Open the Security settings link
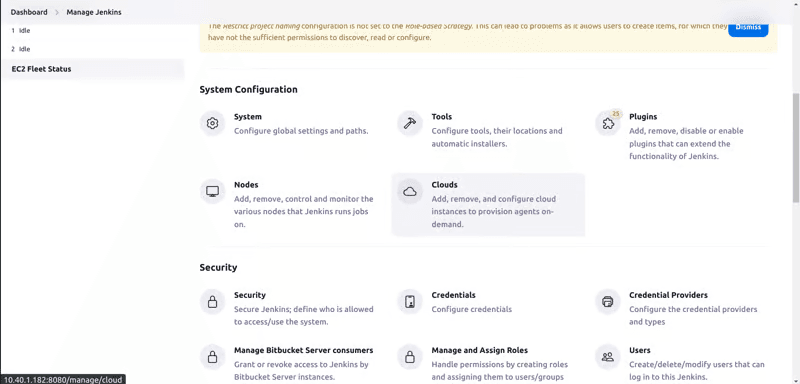The width and height of the screenshot is (800, 384). tap(250, 295)
